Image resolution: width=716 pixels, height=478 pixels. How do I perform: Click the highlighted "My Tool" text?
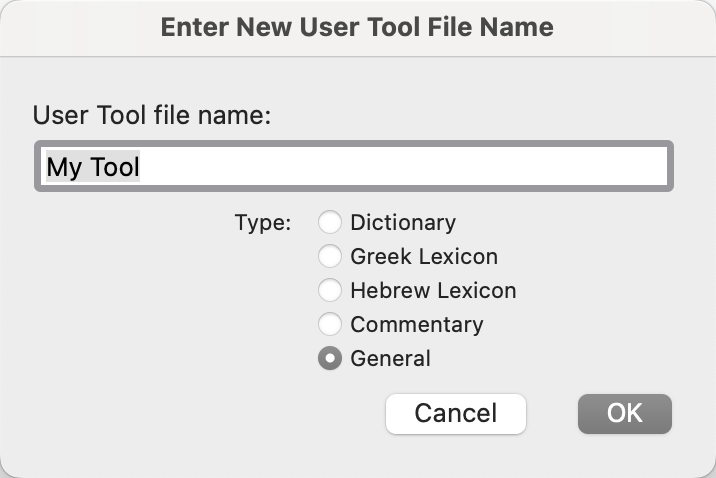coord(93,166)
